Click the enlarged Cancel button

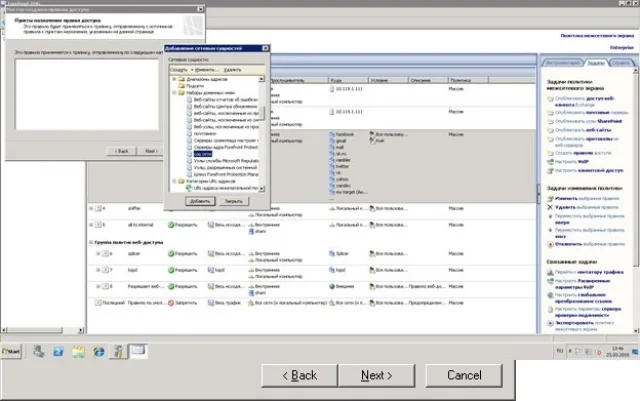pyautogui.click(x=464, y=375)
